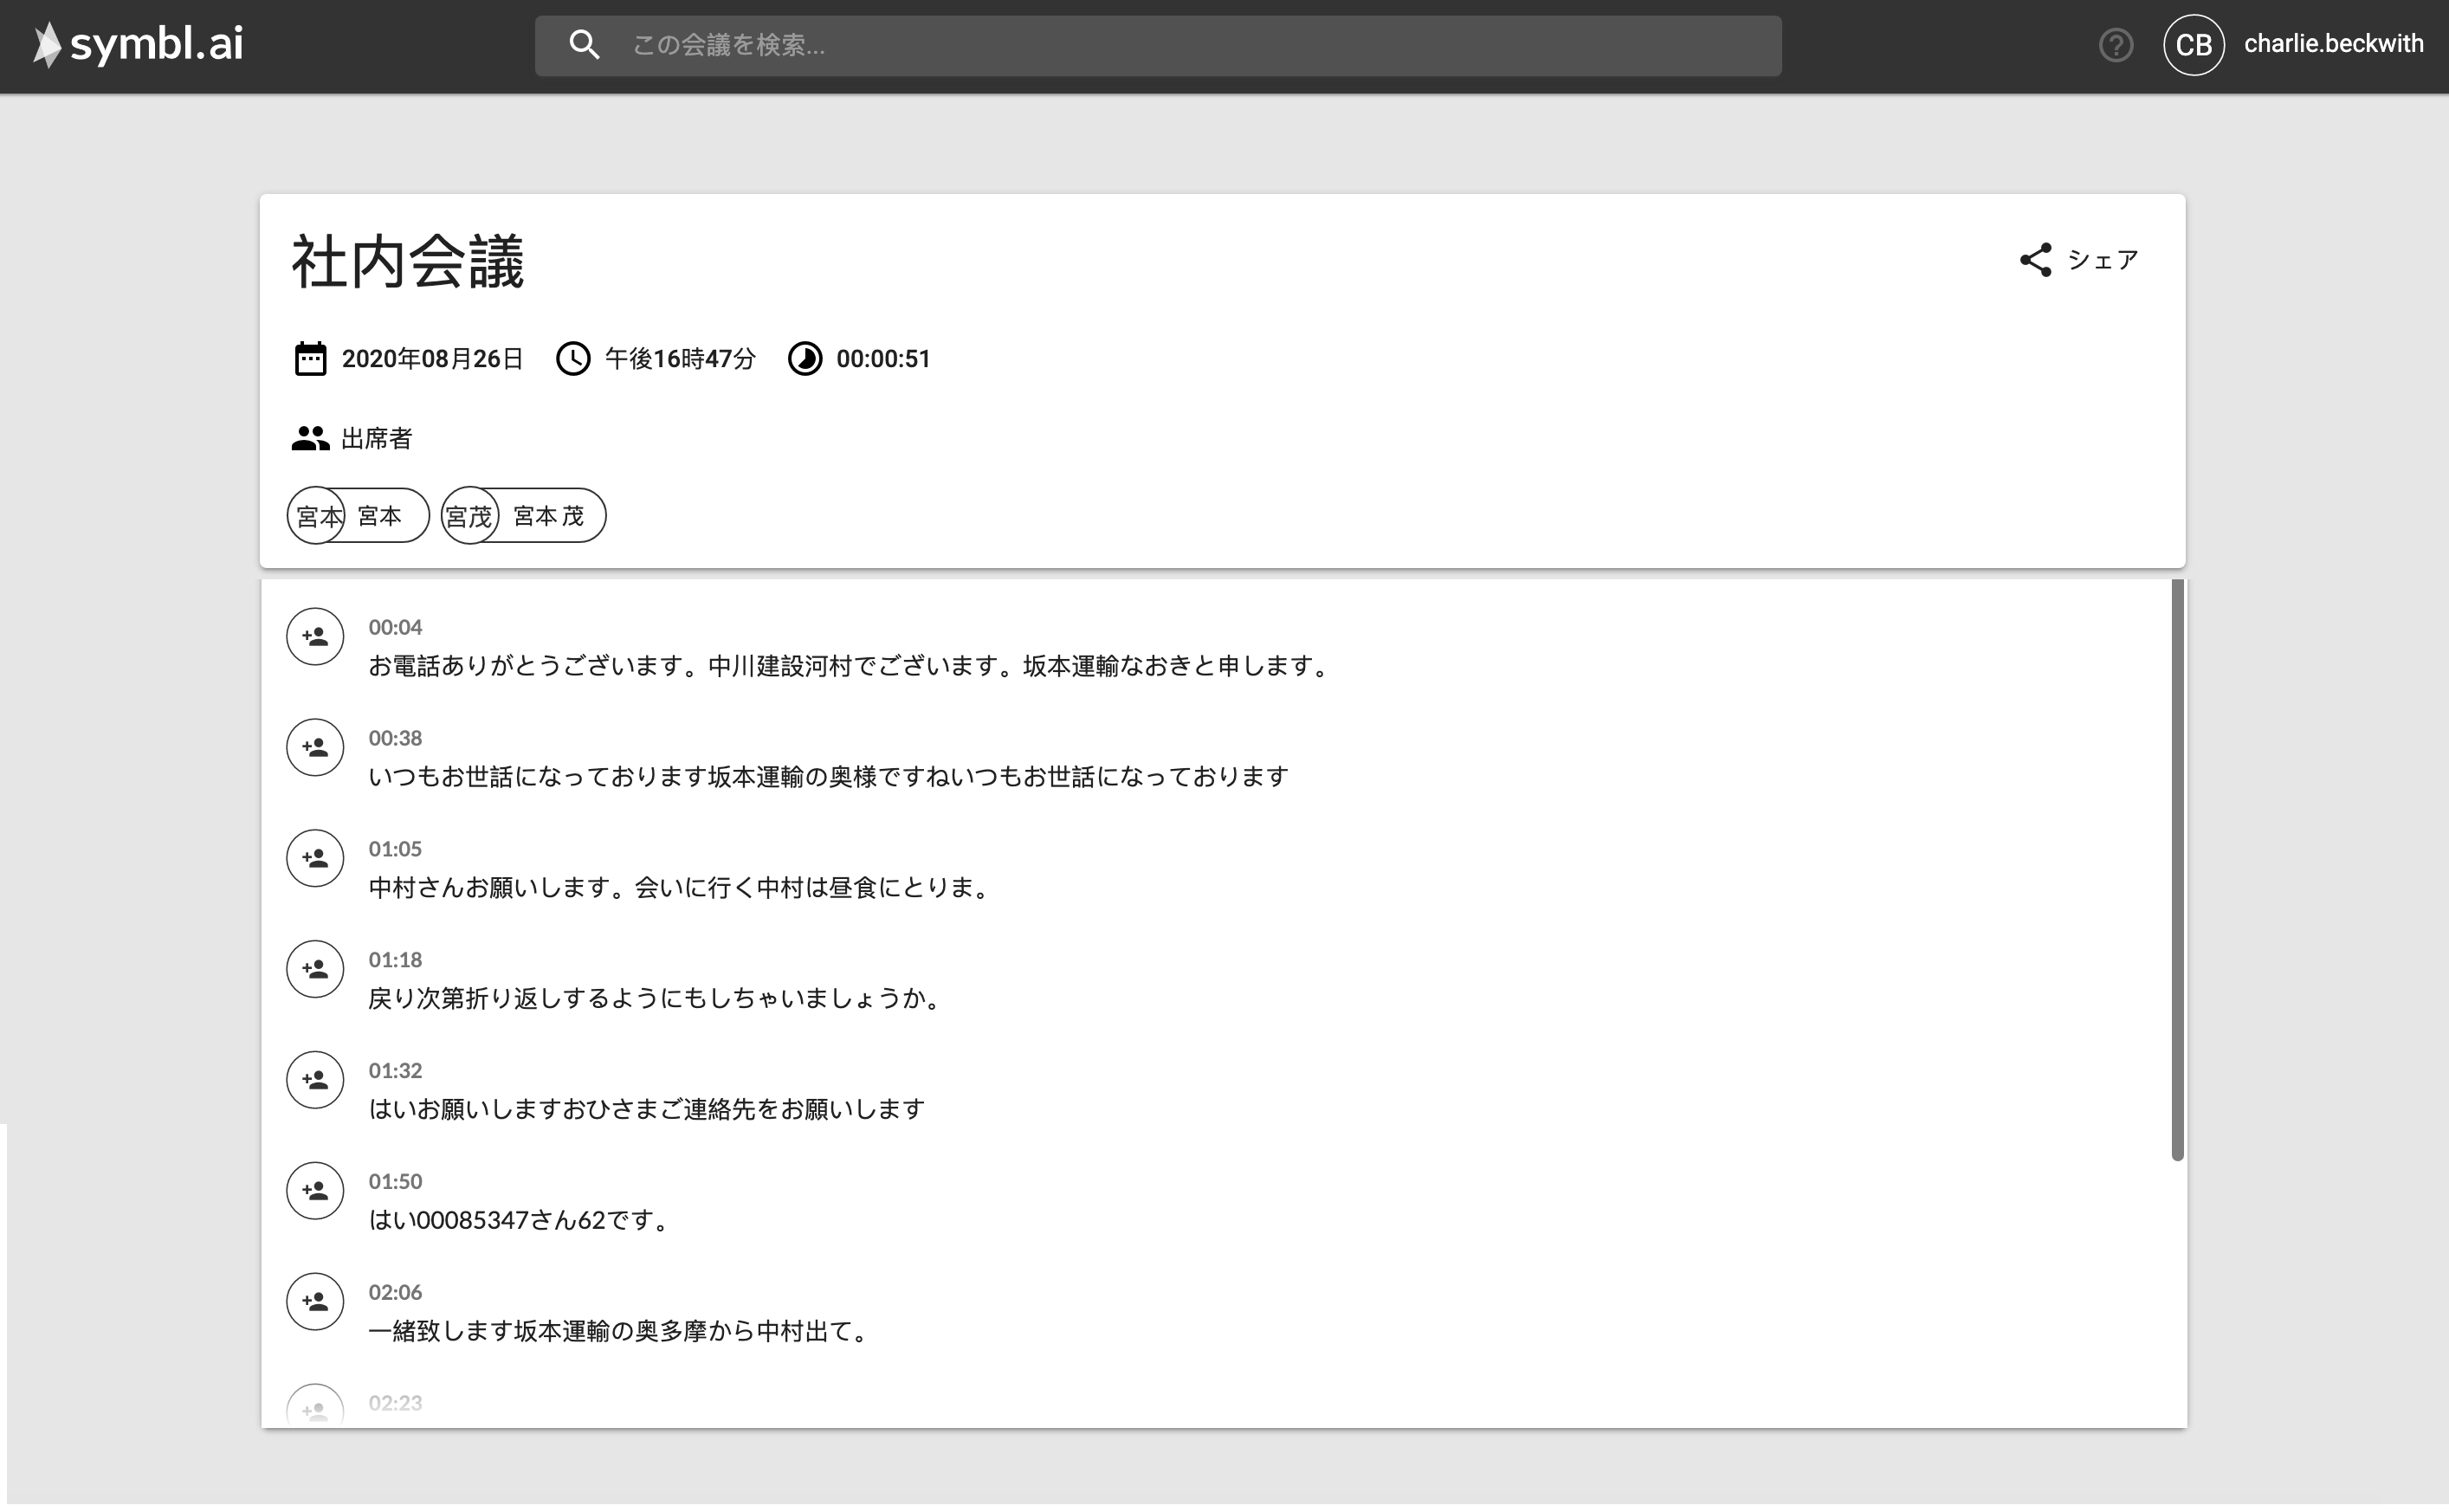This screenshot has height=1512, width=2449.
Task: Click the clock time icon
Action: (x=574, y=359)
